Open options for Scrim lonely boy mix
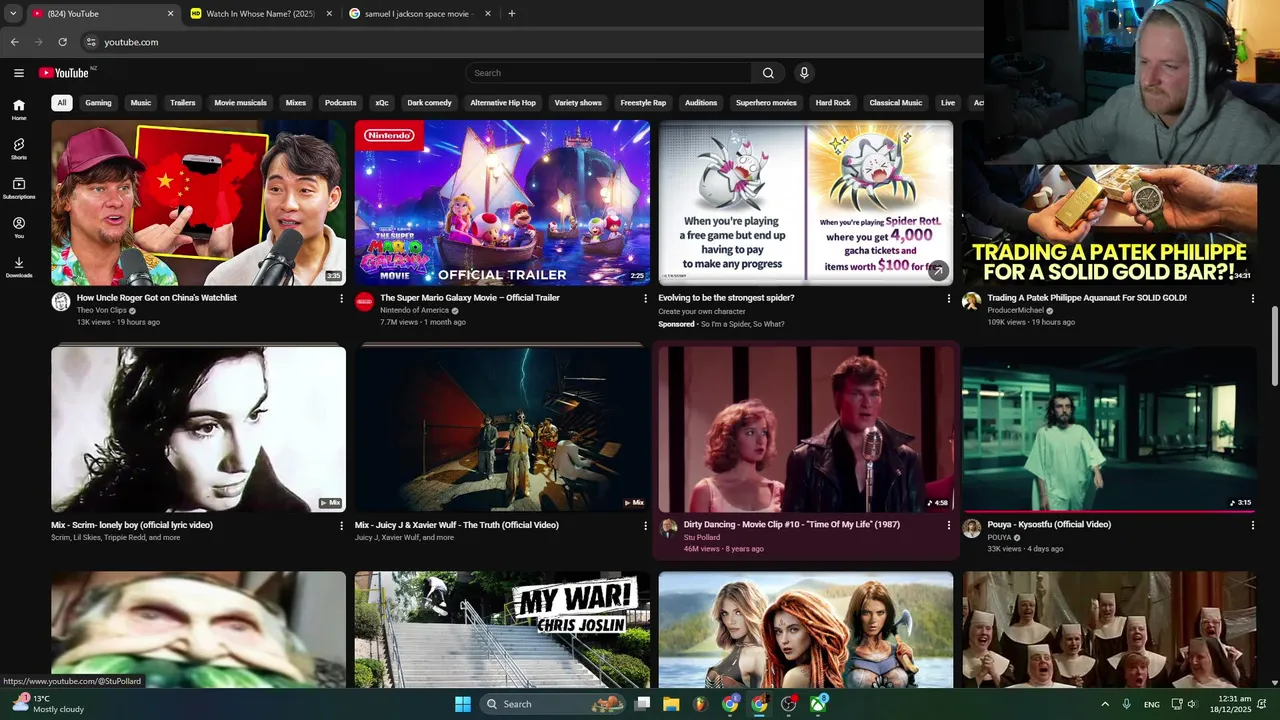The image size is (1280, 720). pyautogui.click(x=341, y=525)
